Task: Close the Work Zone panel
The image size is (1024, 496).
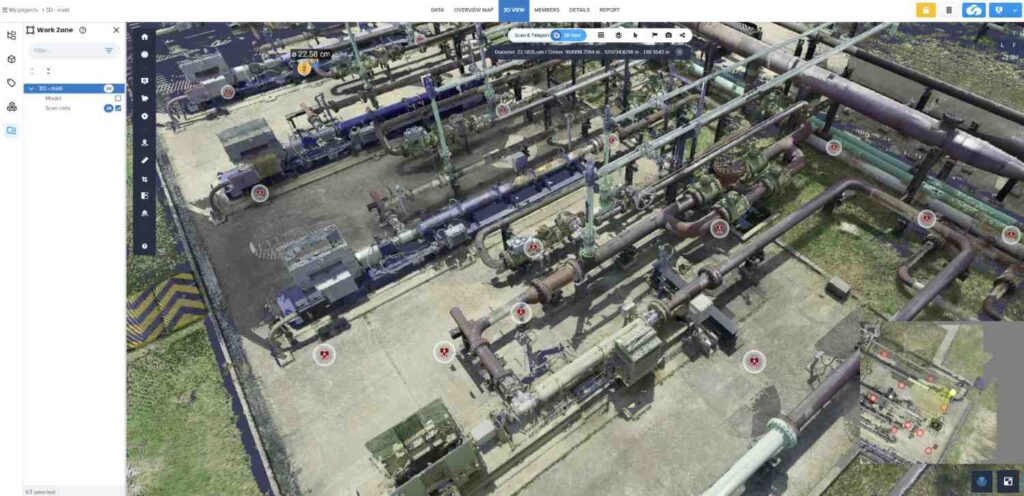Action: pos(116,30)
